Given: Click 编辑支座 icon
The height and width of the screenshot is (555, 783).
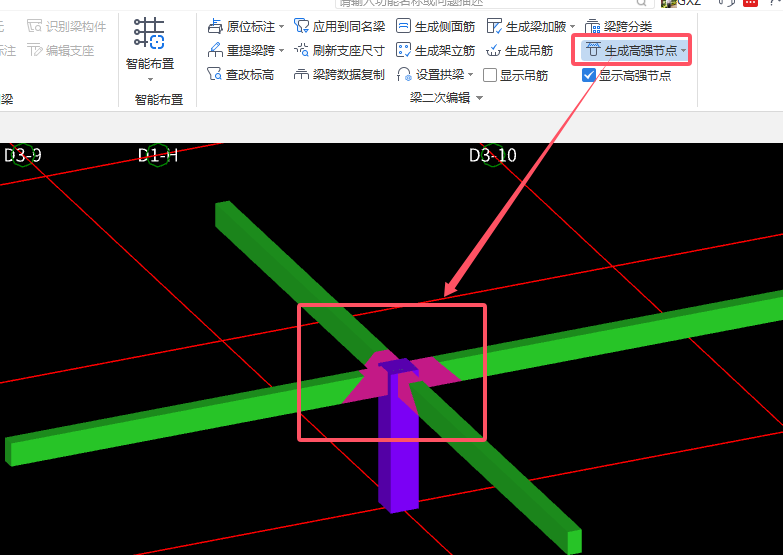Looking at the screenshot, I should 34,50.
